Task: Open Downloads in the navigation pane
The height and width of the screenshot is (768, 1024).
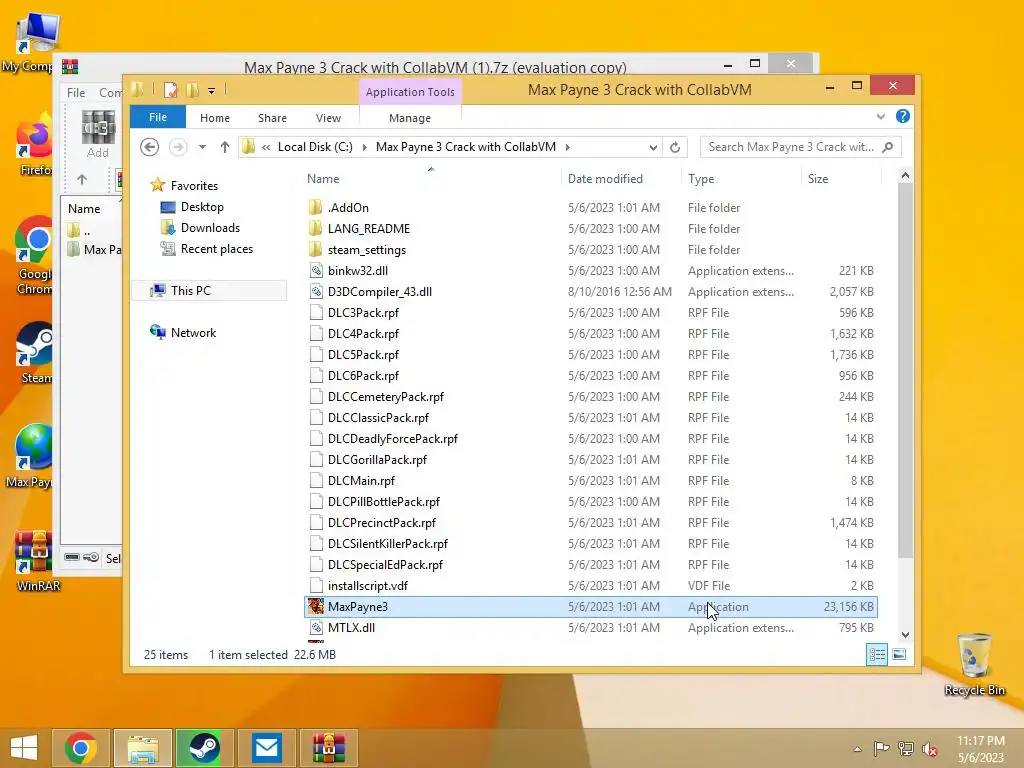Action: coord(210,227)
